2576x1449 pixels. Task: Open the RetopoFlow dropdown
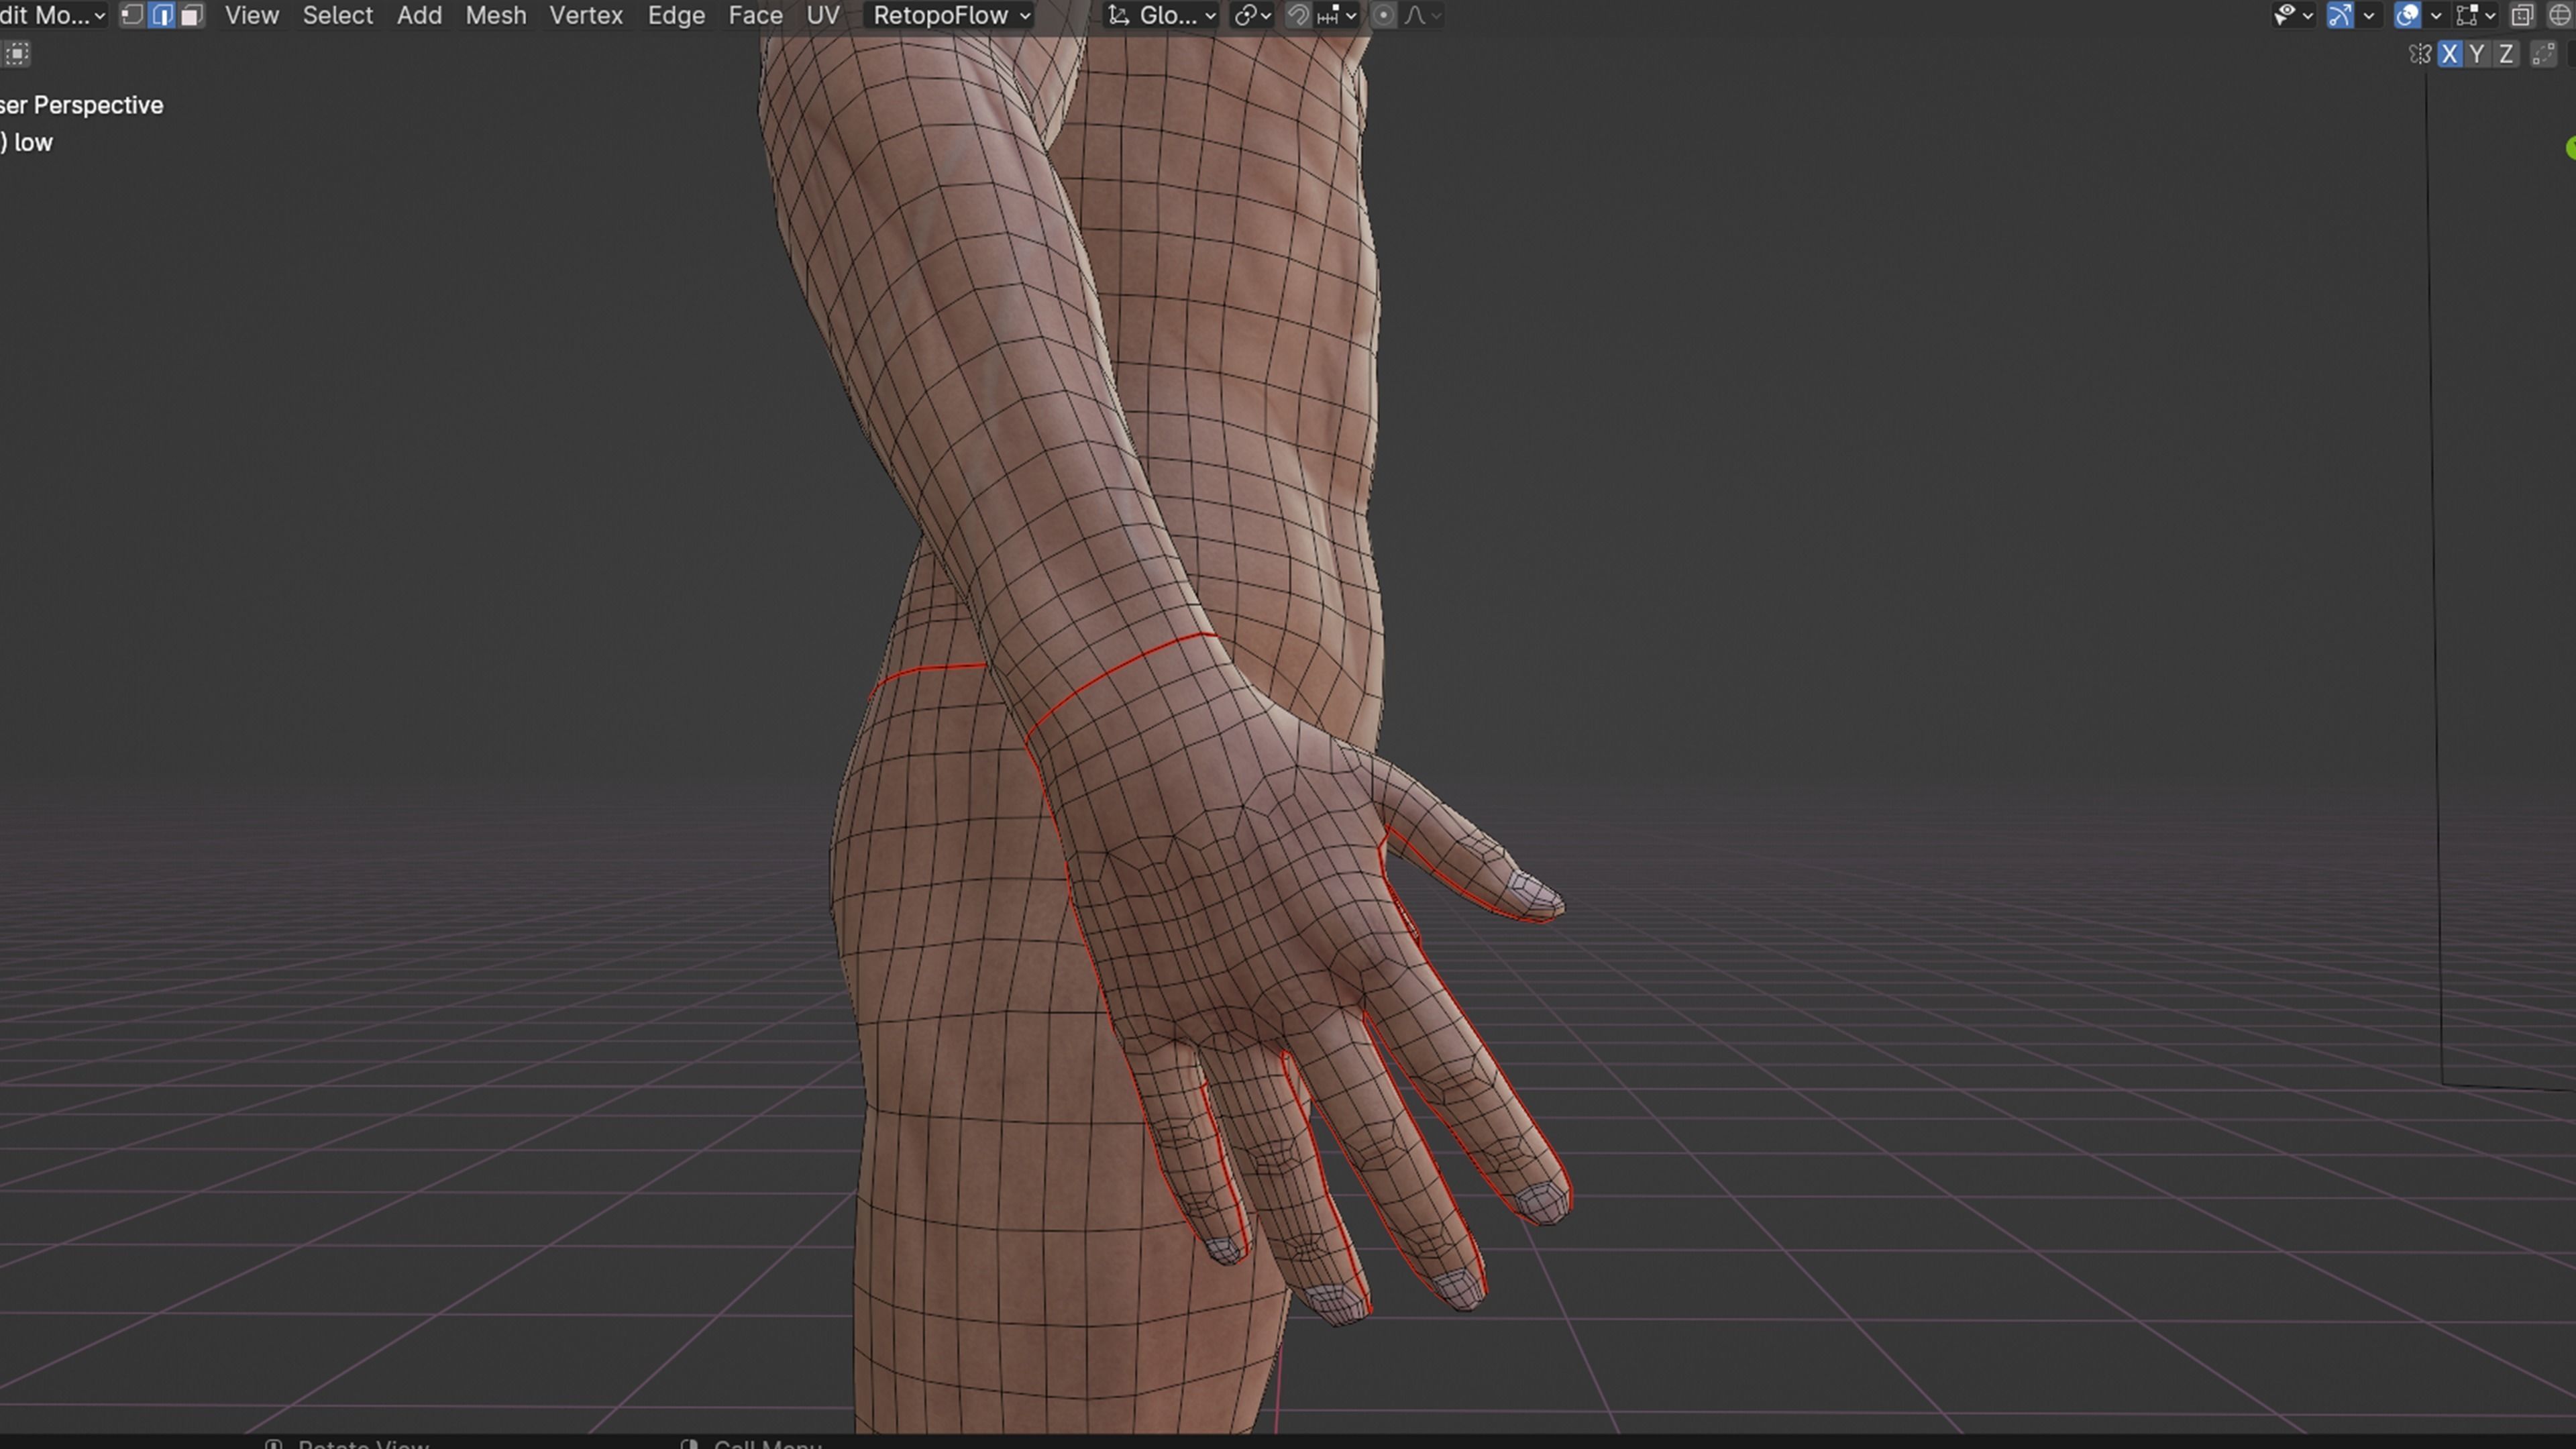click(x=951, y=15)
